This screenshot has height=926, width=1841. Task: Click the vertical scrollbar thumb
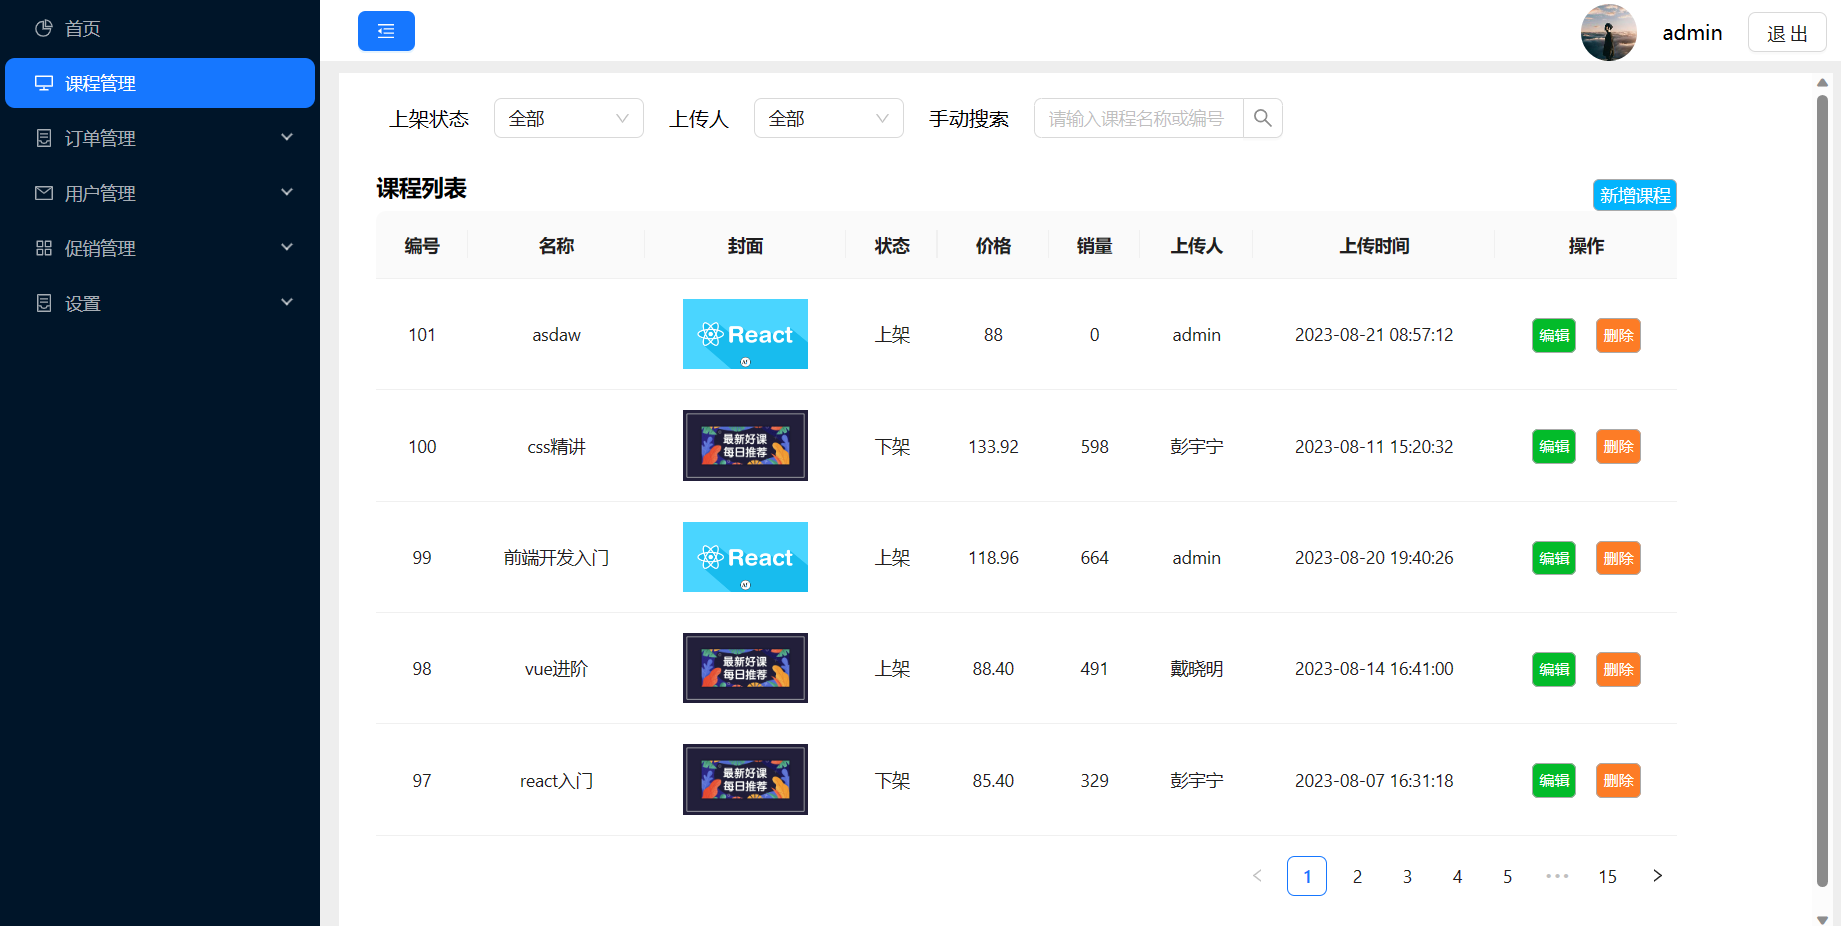coord(1822,490)
